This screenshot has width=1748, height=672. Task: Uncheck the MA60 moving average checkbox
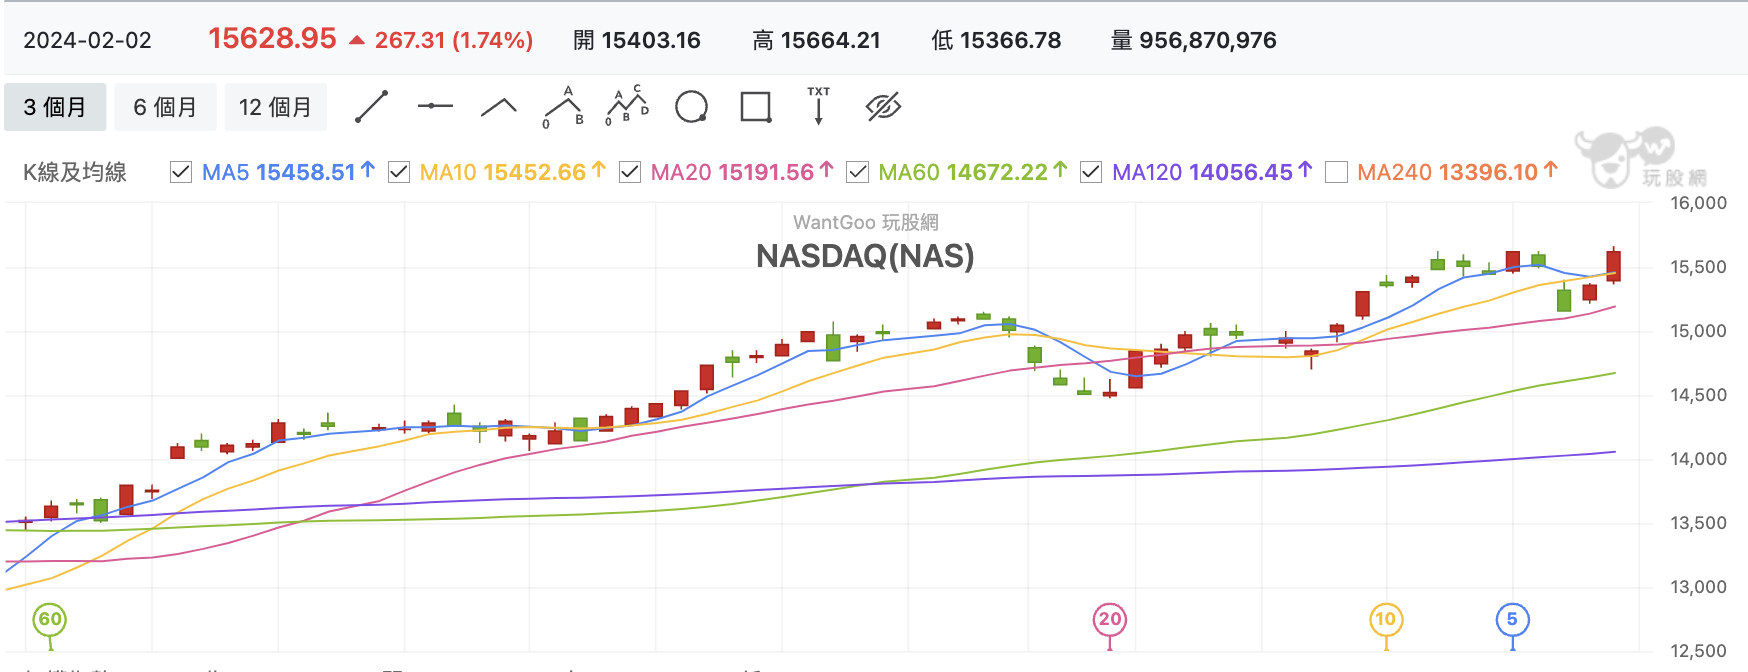(857, 172)
